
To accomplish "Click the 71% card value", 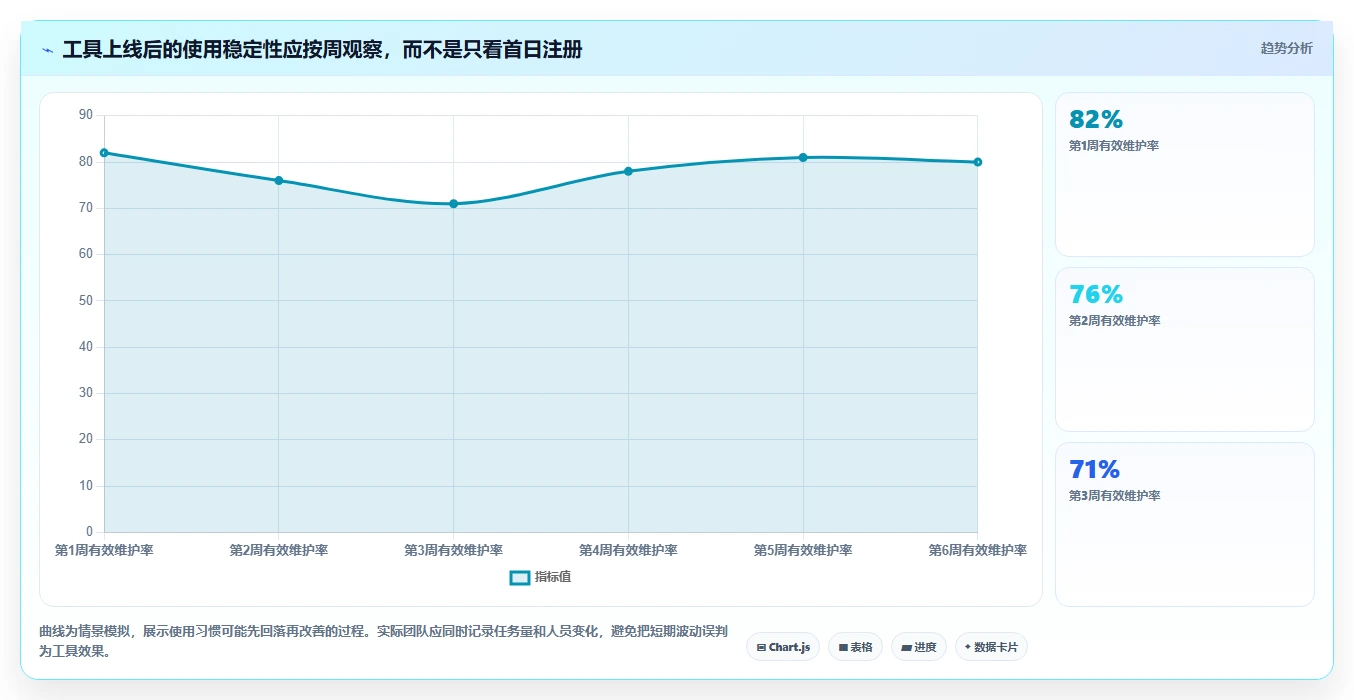I will 1095,470.
